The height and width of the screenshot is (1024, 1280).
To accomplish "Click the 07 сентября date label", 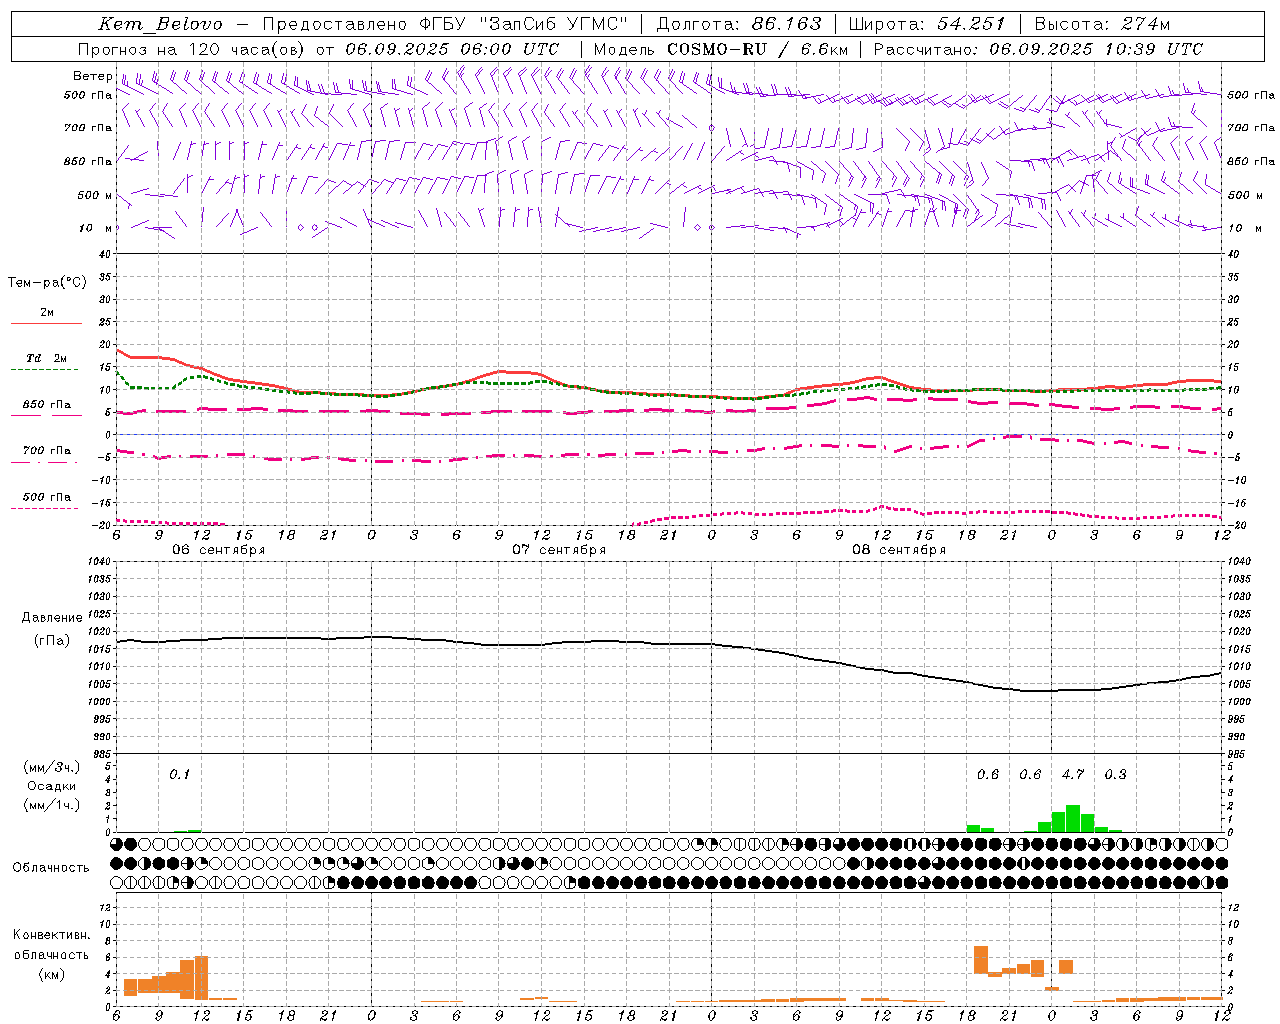I will point(558,550).
